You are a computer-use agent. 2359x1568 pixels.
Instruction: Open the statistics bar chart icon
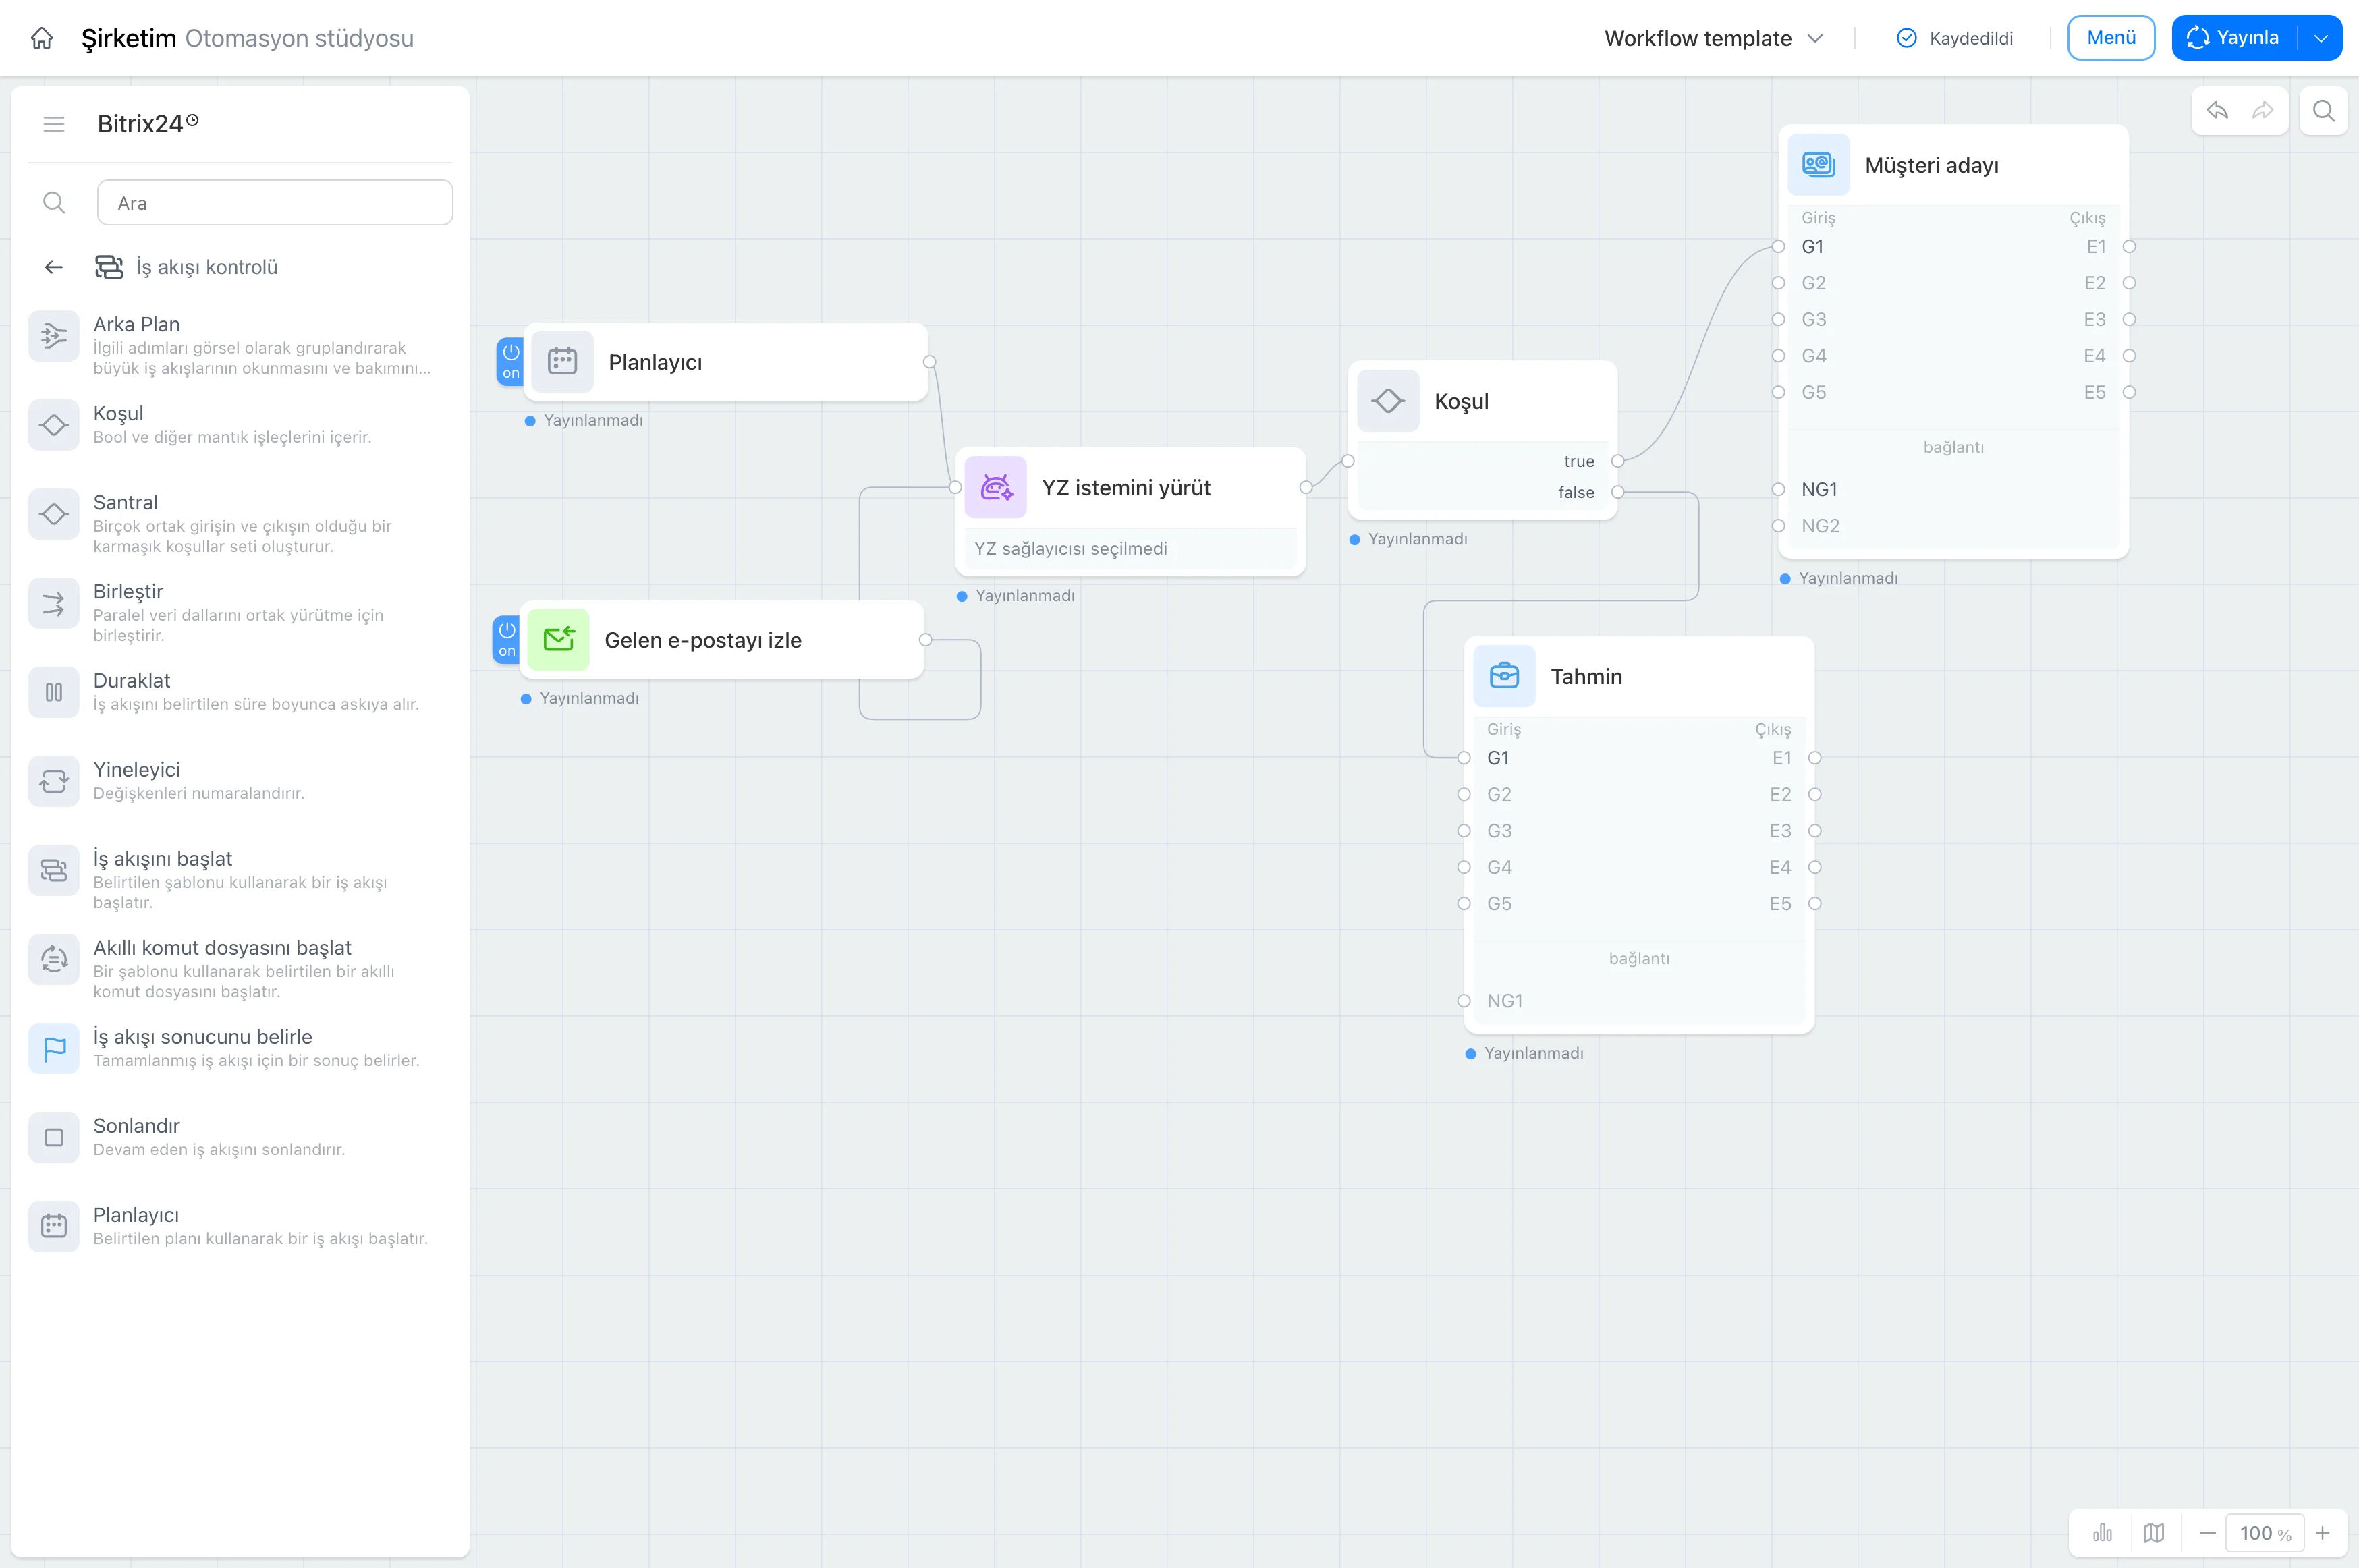coord(2103,1532)
